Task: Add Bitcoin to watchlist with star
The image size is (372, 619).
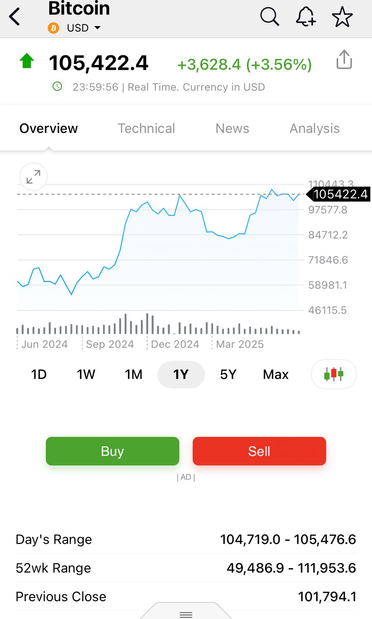Action: 342,17
